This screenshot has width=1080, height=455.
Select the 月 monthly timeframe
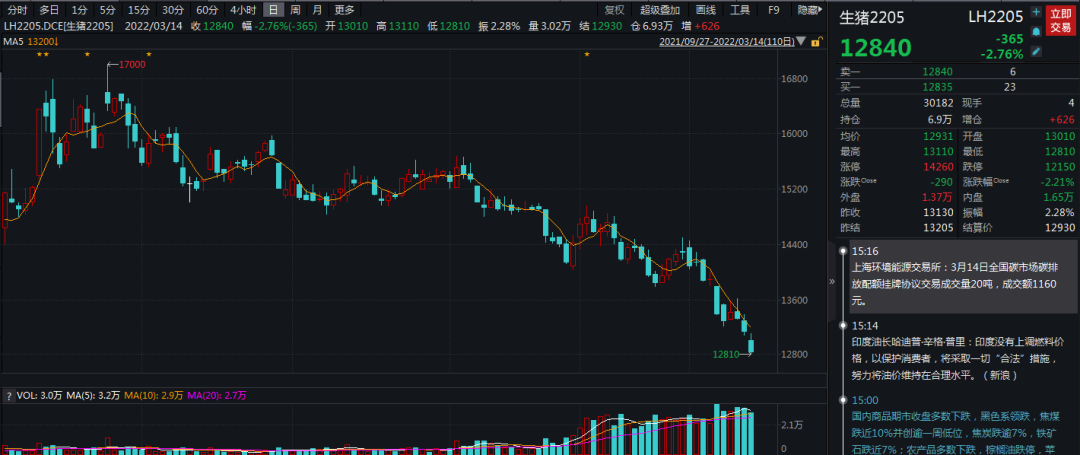pos(317,10)
